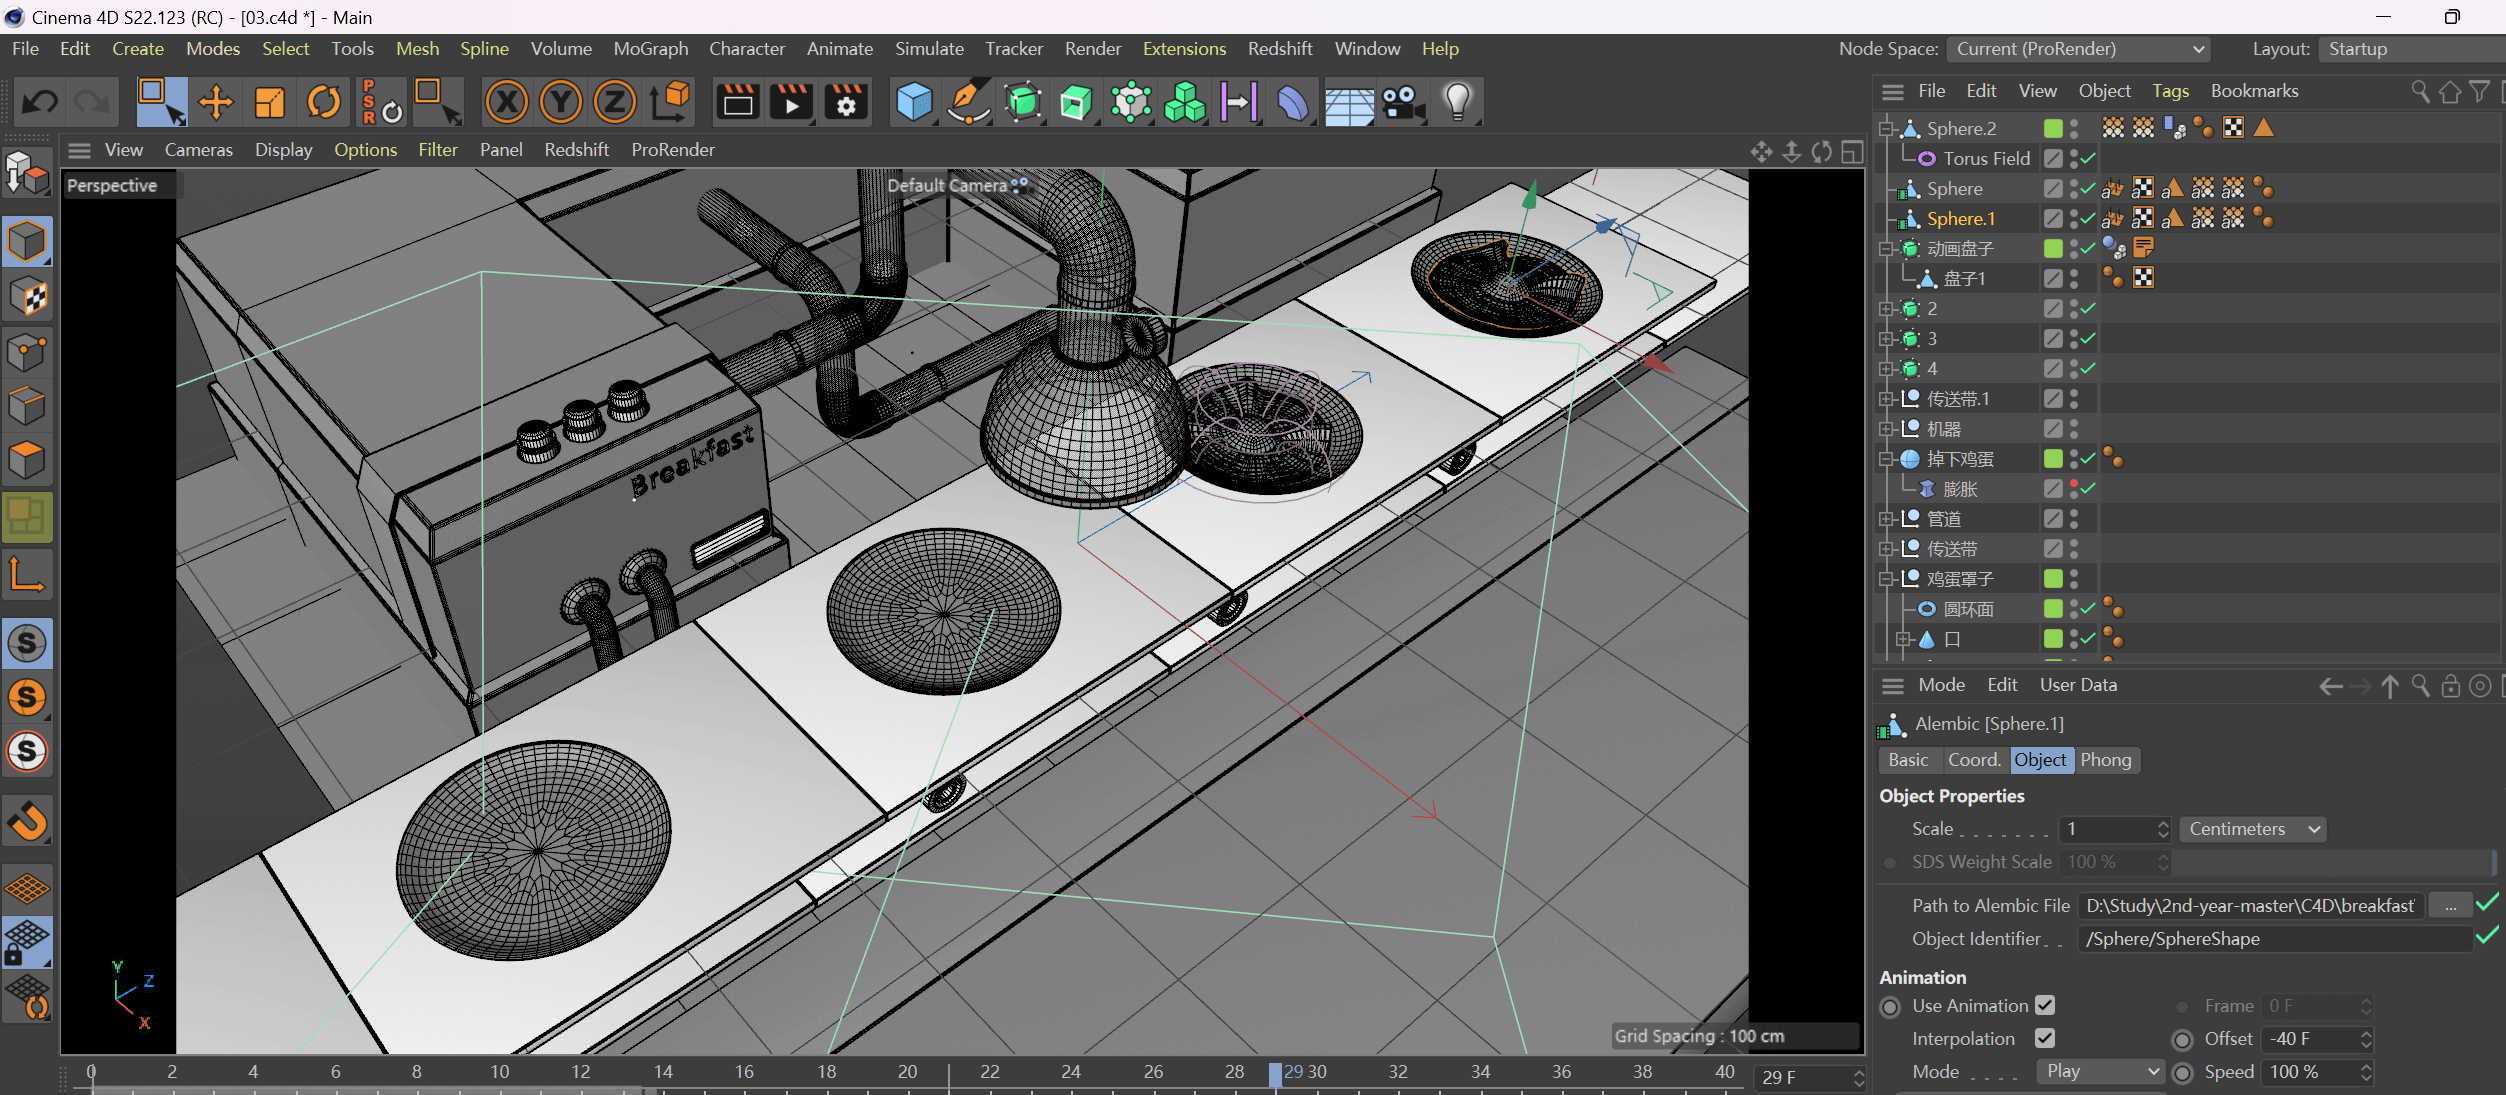The height and width of the screenshot is (1095, 2506).
Task: Open the Node Space dropdown
Action: point(2078,49)
